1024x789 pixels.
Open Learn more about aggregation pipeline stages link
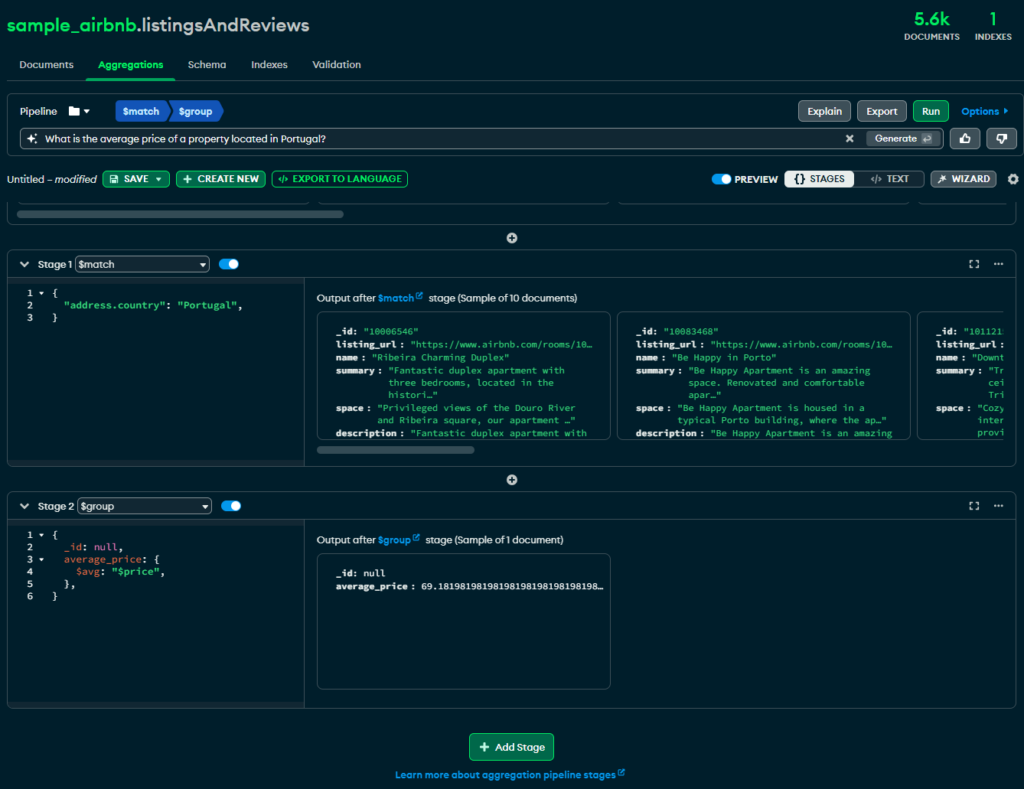pyautogui.click(x=509, y=775)
